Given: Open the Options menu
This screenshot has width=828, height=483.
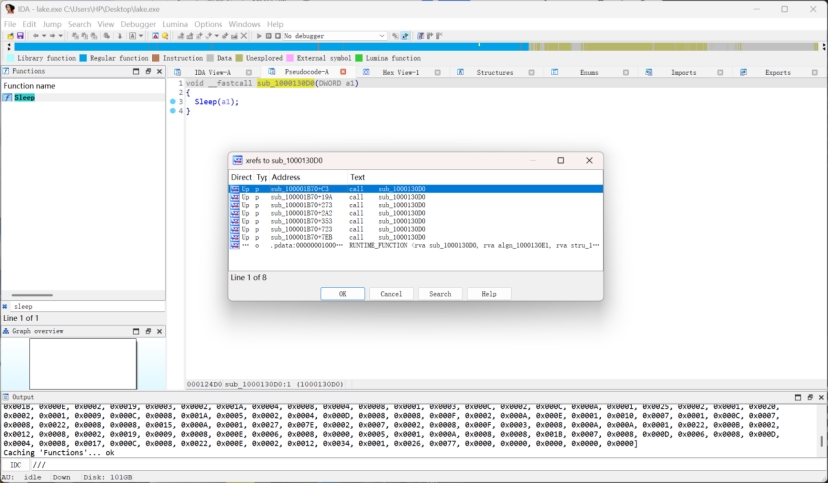Looking at the screenshot, I should 208,24.
